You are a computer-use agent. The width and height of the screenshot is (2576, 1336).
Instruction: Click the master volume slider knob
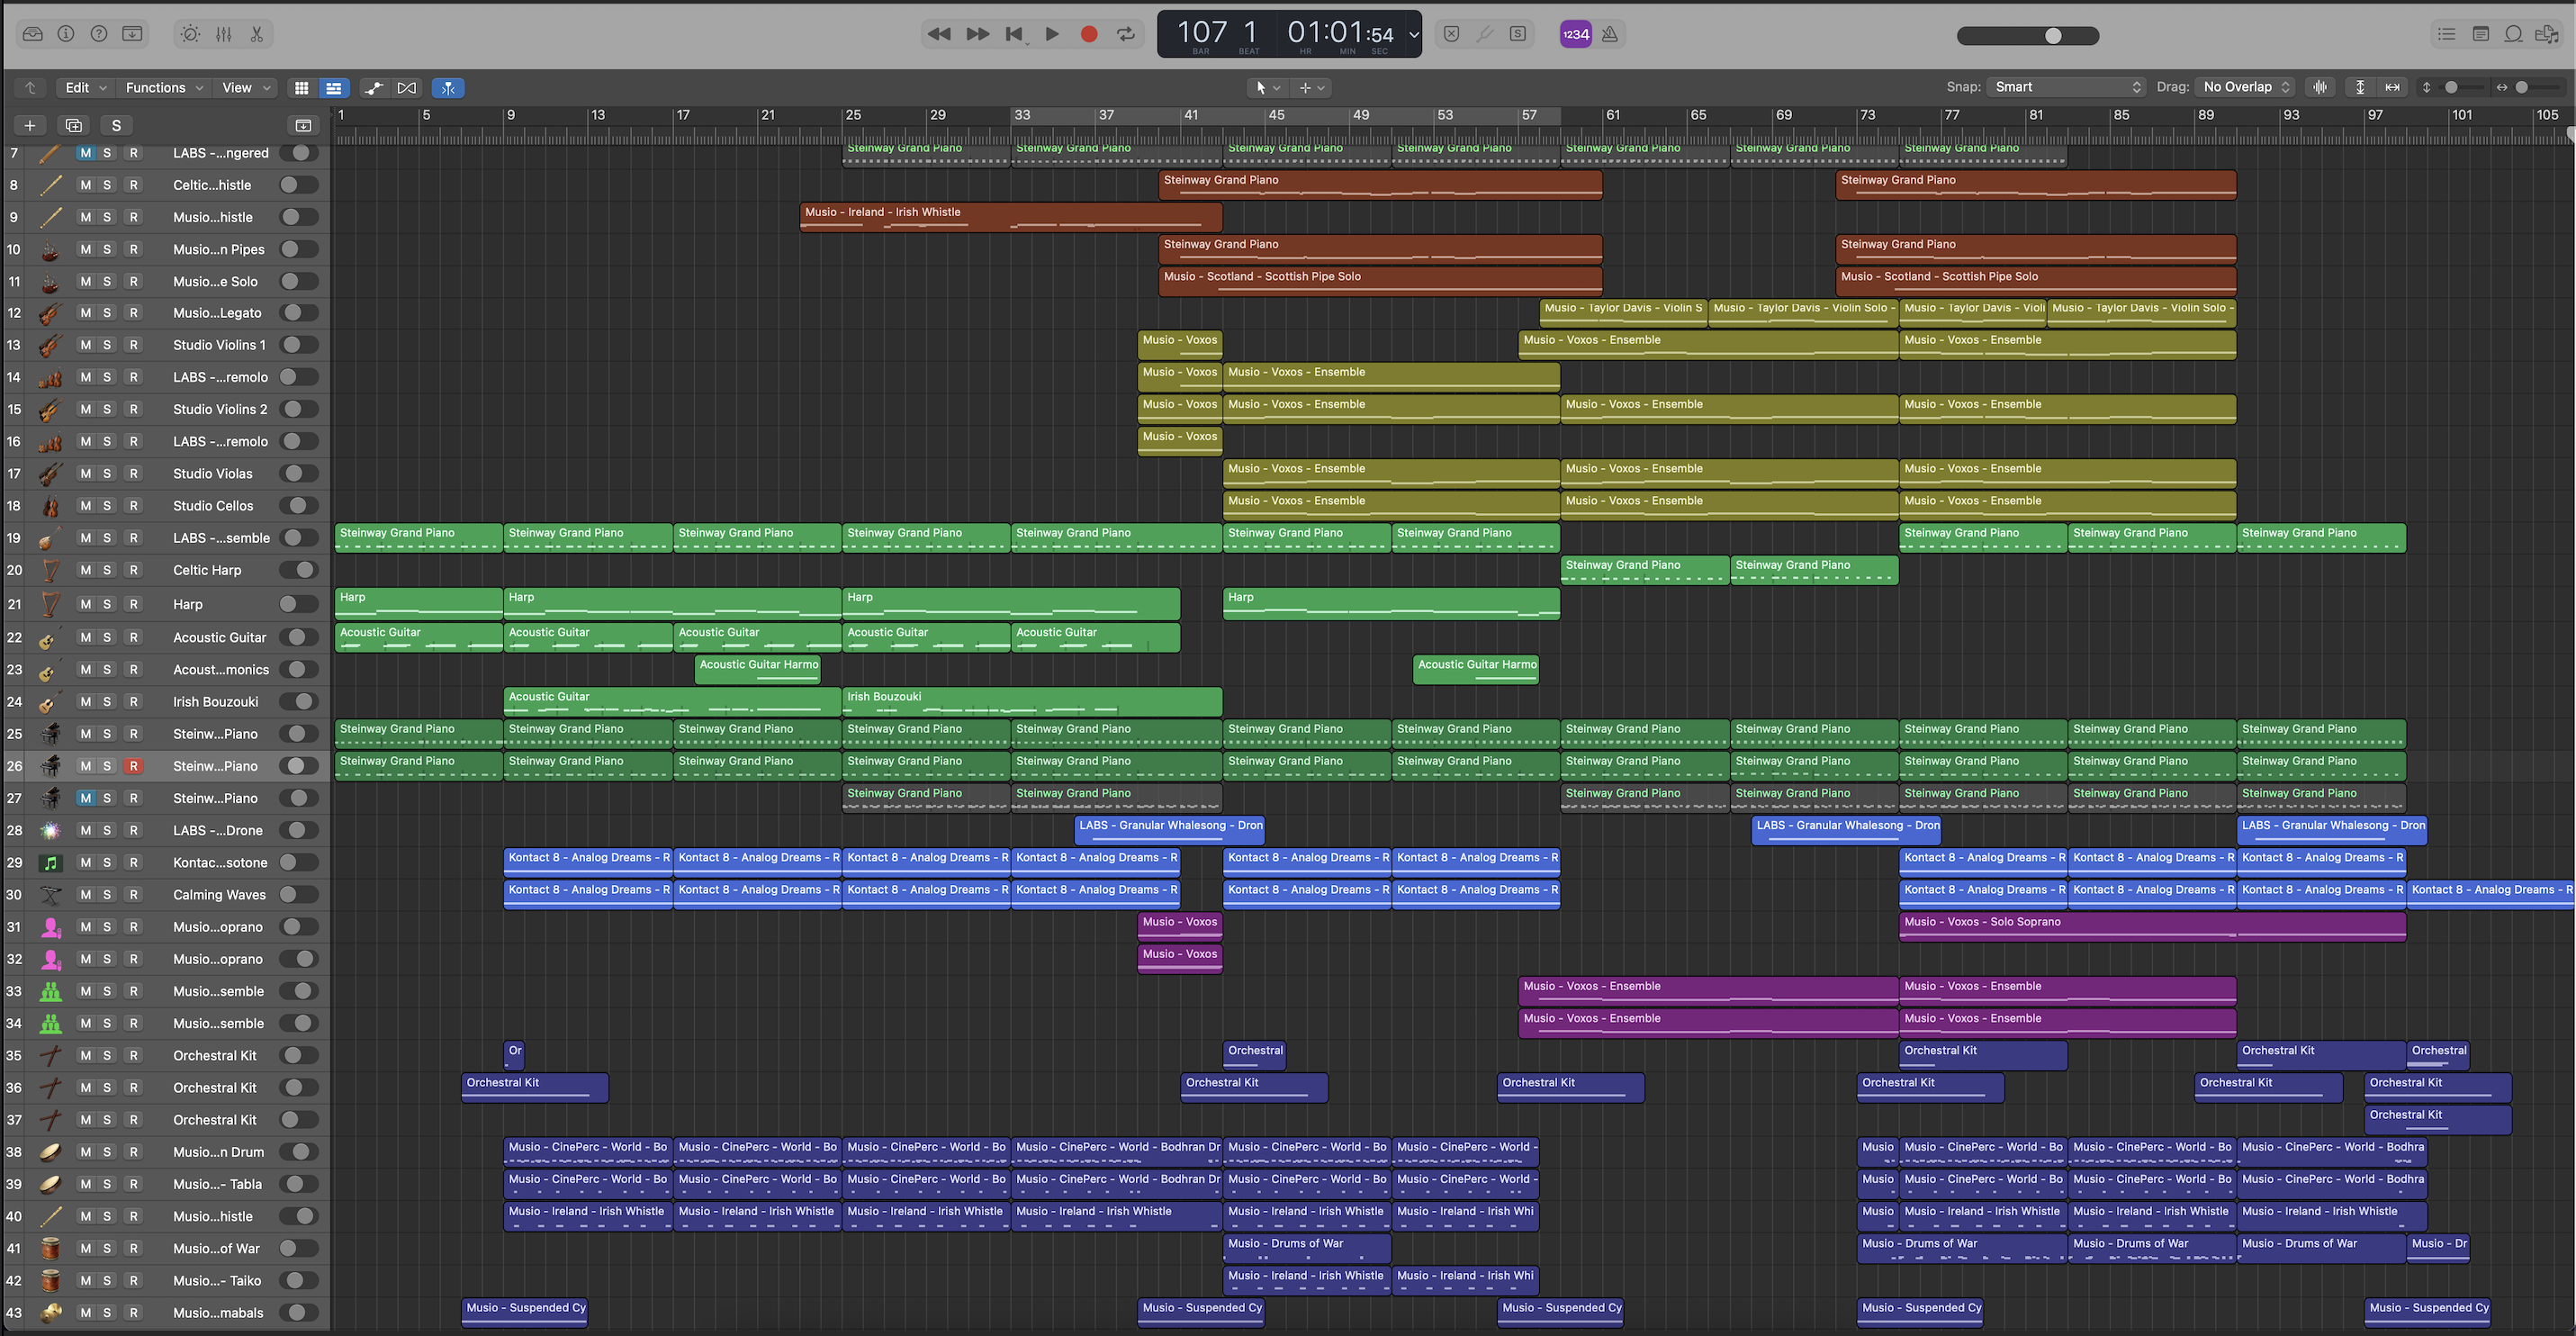tap(2053, 36)
